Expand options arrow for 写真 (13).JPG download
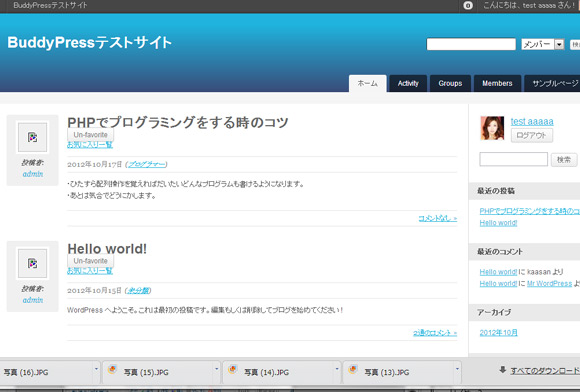 457,369
